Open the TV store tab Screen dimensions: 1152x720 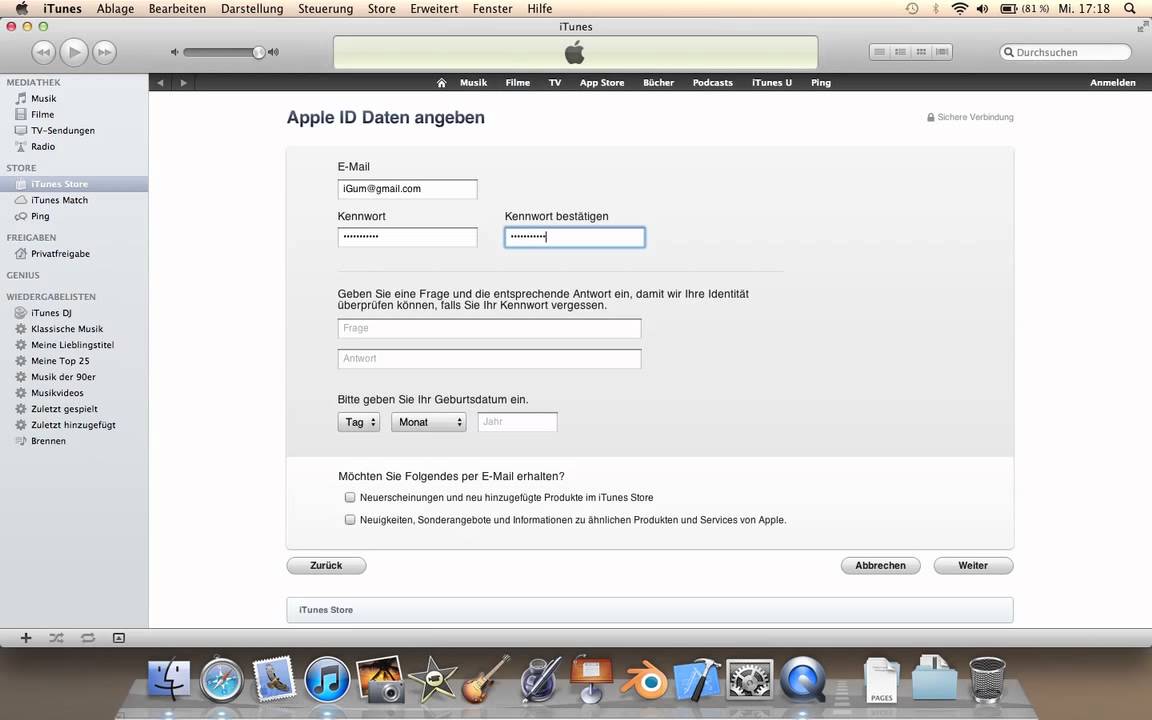pos(555,83)
